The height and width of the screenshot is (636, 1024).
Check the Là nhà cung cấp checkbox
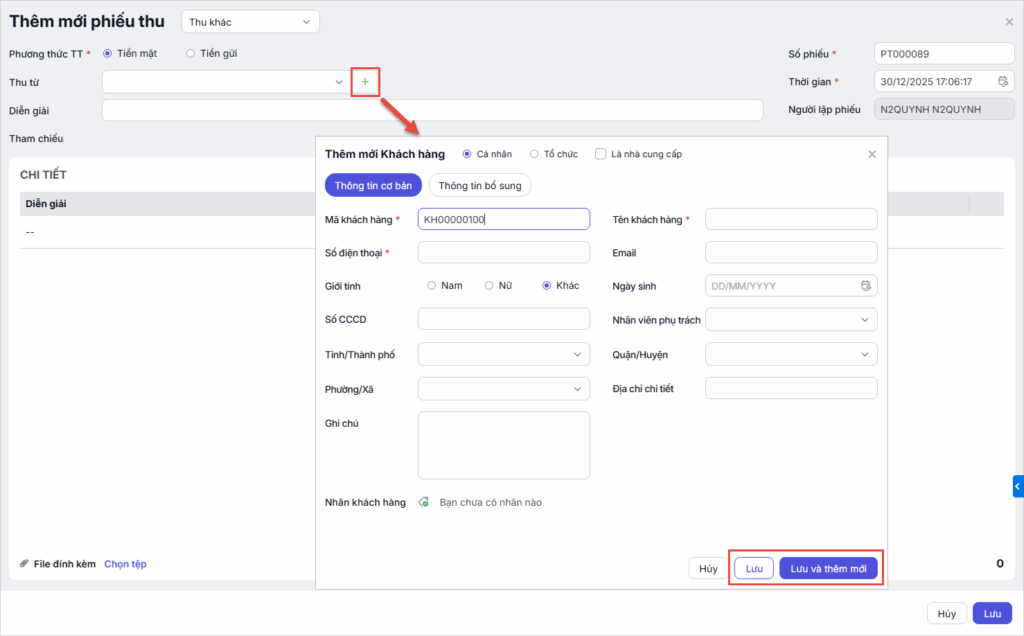601,154
